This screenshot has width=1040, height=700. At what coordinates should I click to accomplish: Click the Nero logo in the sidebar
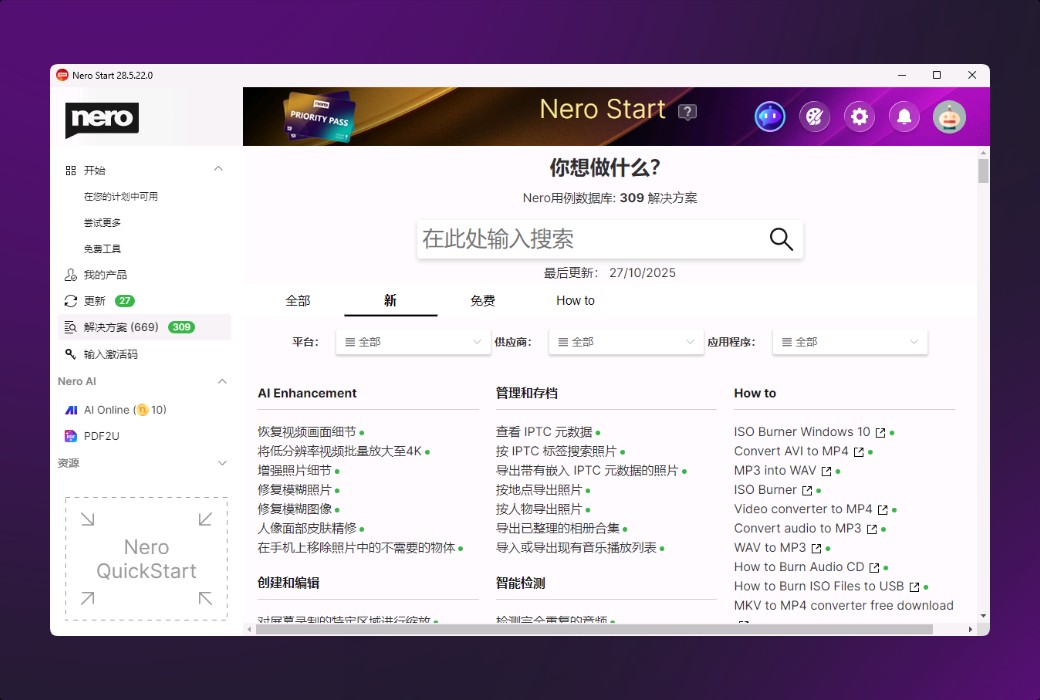[x=101, y=119]
